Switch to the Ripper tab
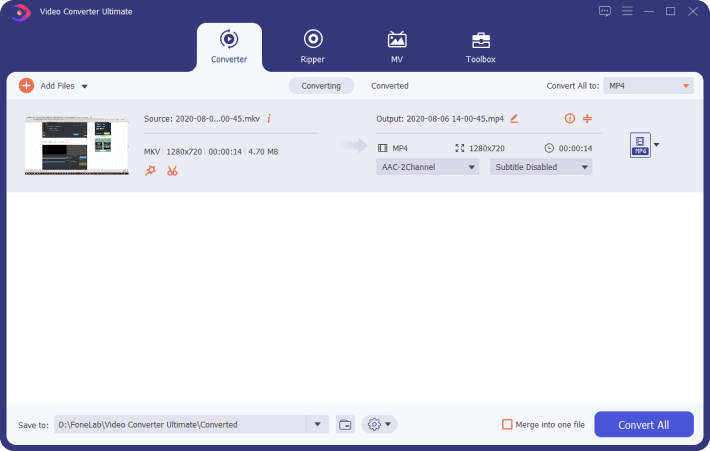 313,46
